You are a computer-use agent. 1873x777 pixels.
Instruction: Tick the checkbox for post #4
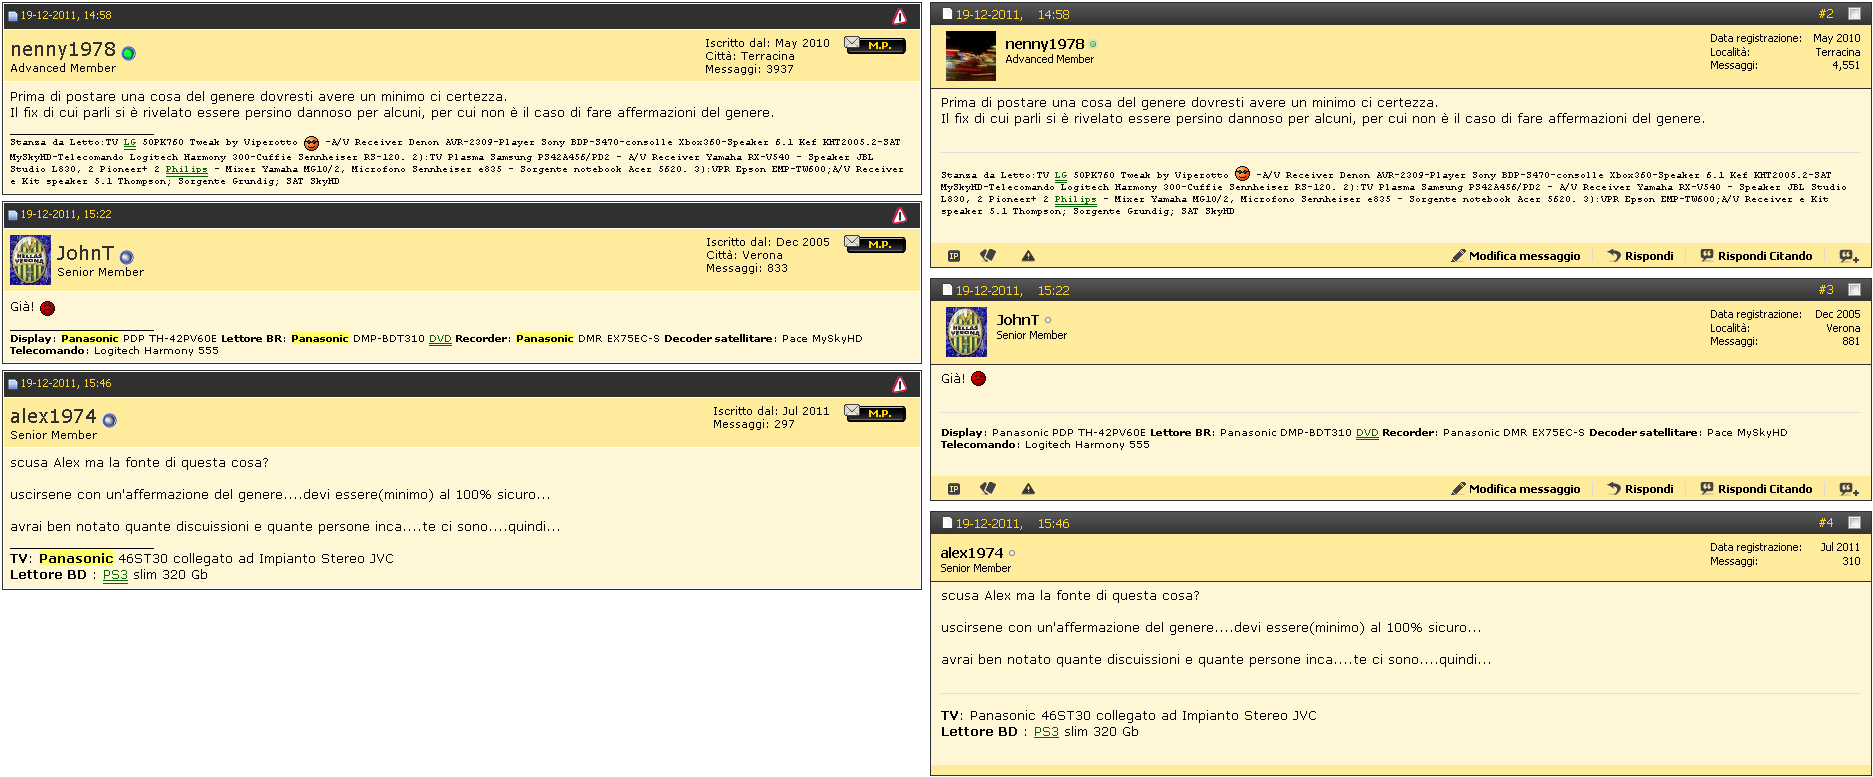tap(1854, 523)
